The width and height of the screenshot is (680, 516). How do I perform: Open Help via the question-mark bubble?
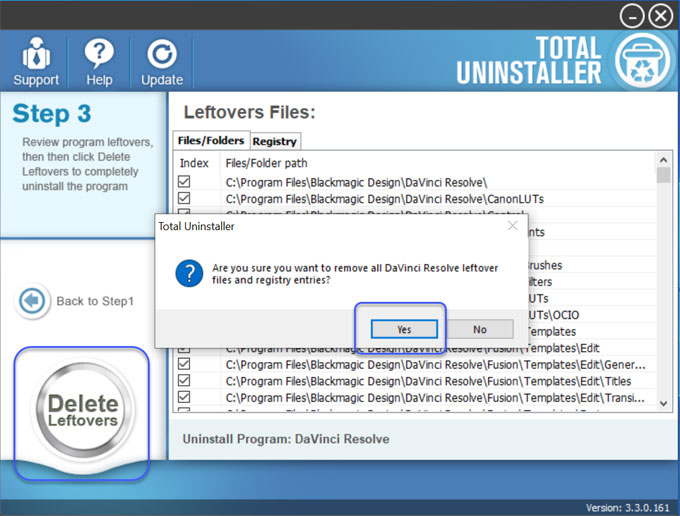(99, 61)
